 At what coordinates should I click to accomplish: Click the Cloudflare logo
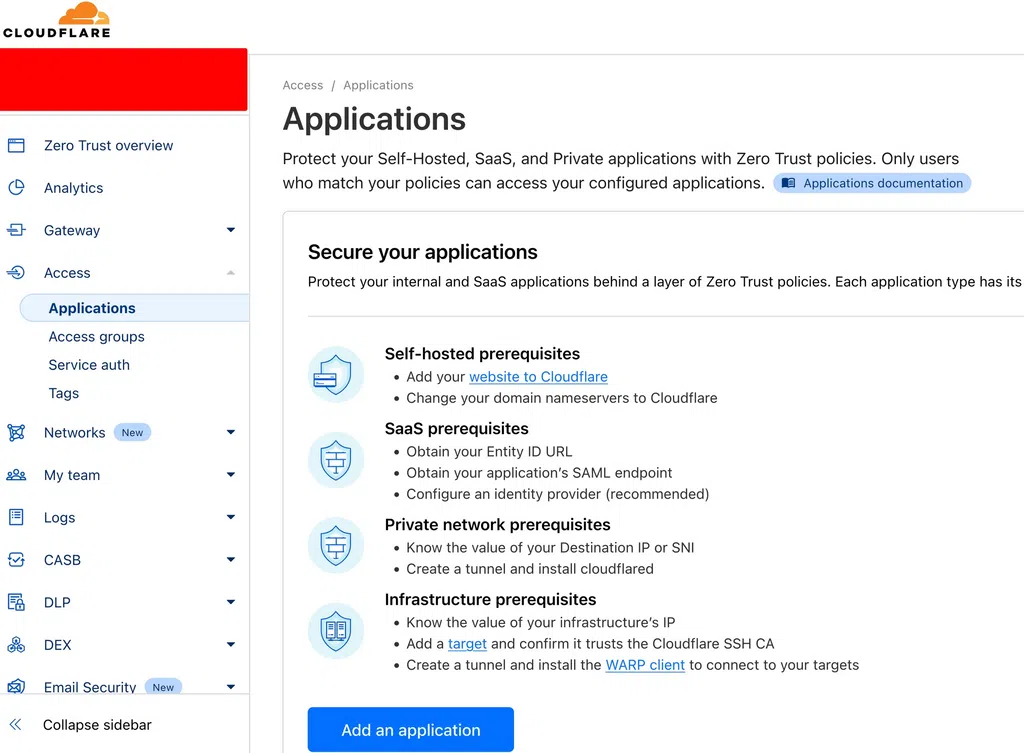57,20
